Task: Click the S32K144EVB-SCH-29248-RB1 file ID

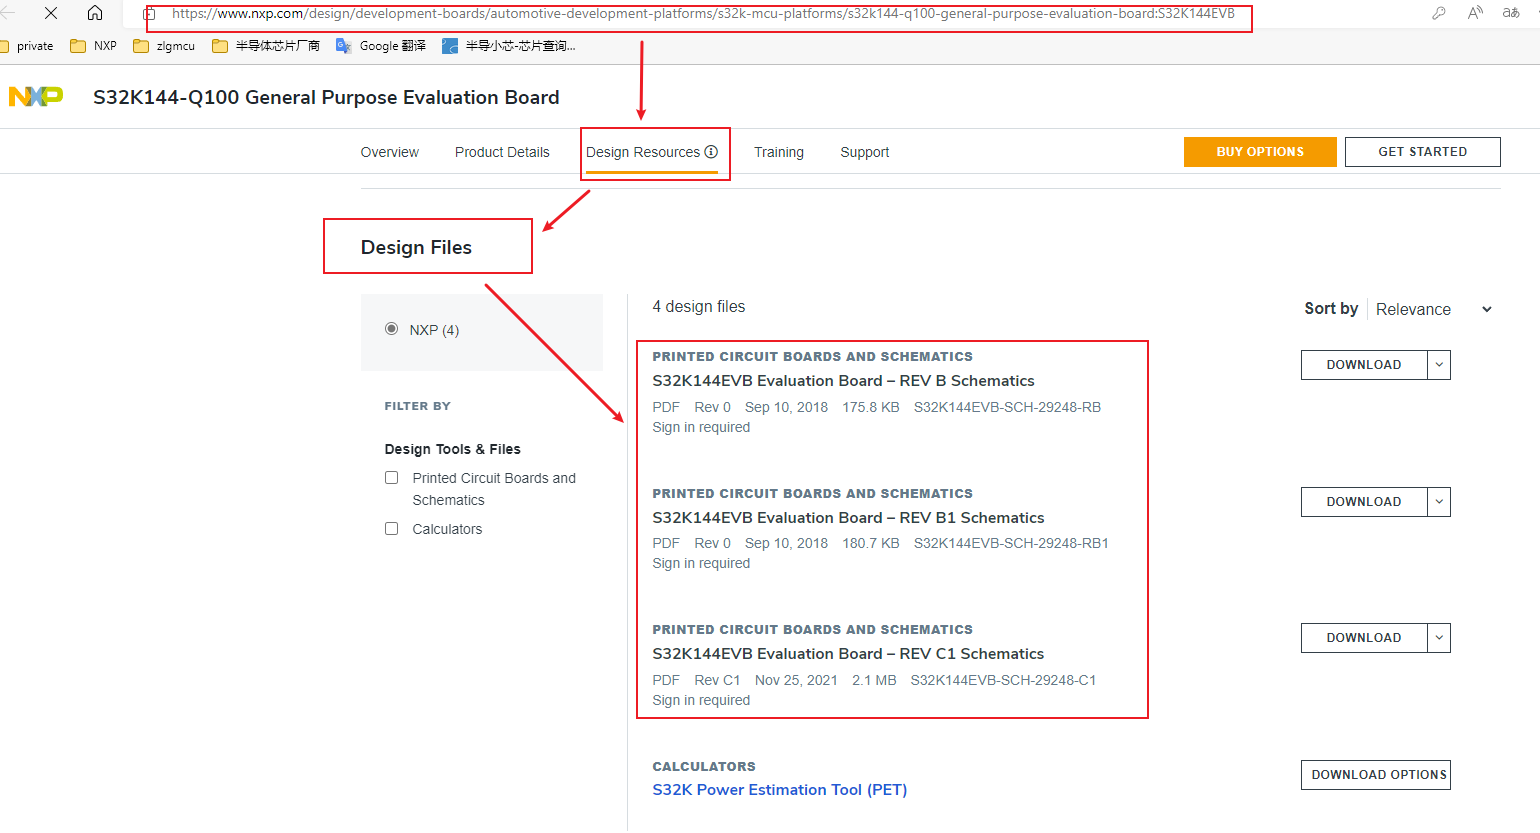Action: [x=1011, y=543]
